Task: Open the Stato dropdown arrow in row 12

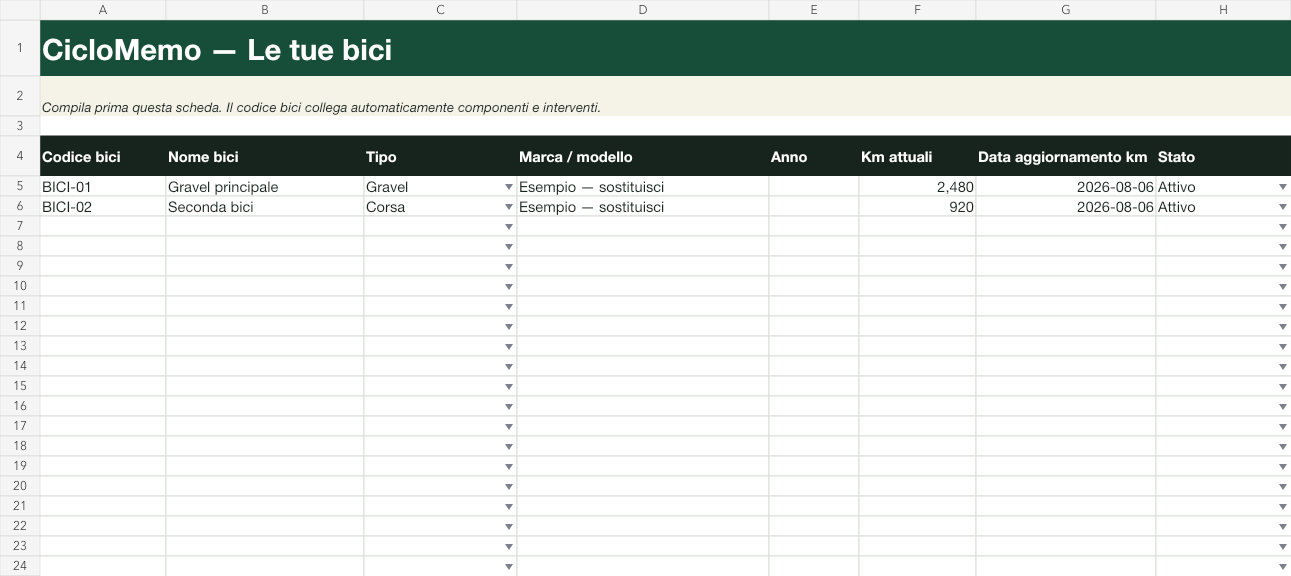Action: [1283, 327]
